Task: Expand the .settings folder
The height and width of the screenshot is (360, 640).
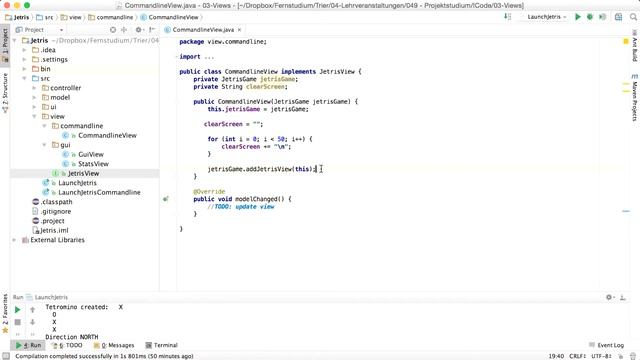Action: (x=24, y=60)
